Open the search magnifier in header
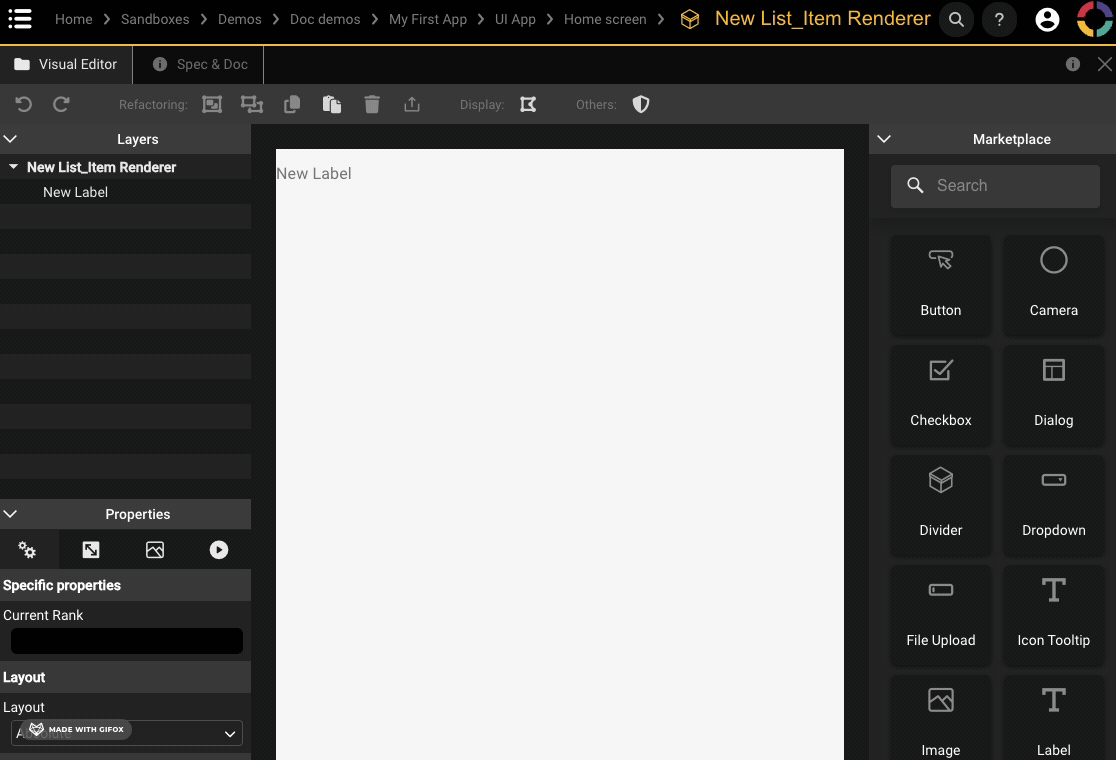1116x760 pixels. pos(957,19)
